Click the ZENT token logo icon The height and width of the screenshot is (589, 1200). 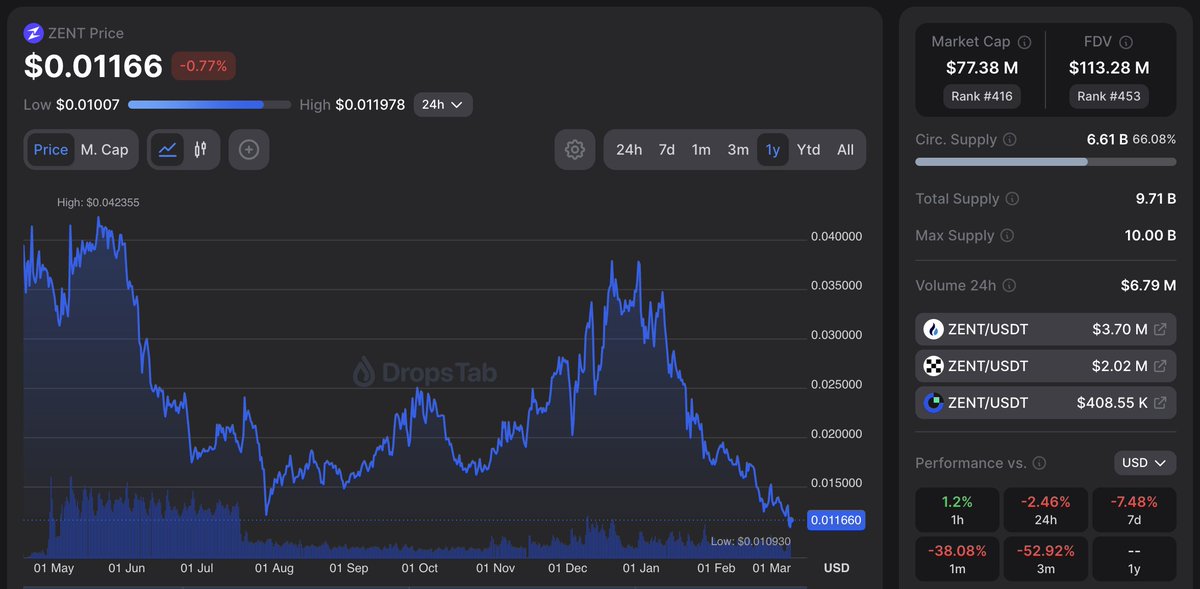[x=33, y=33]
